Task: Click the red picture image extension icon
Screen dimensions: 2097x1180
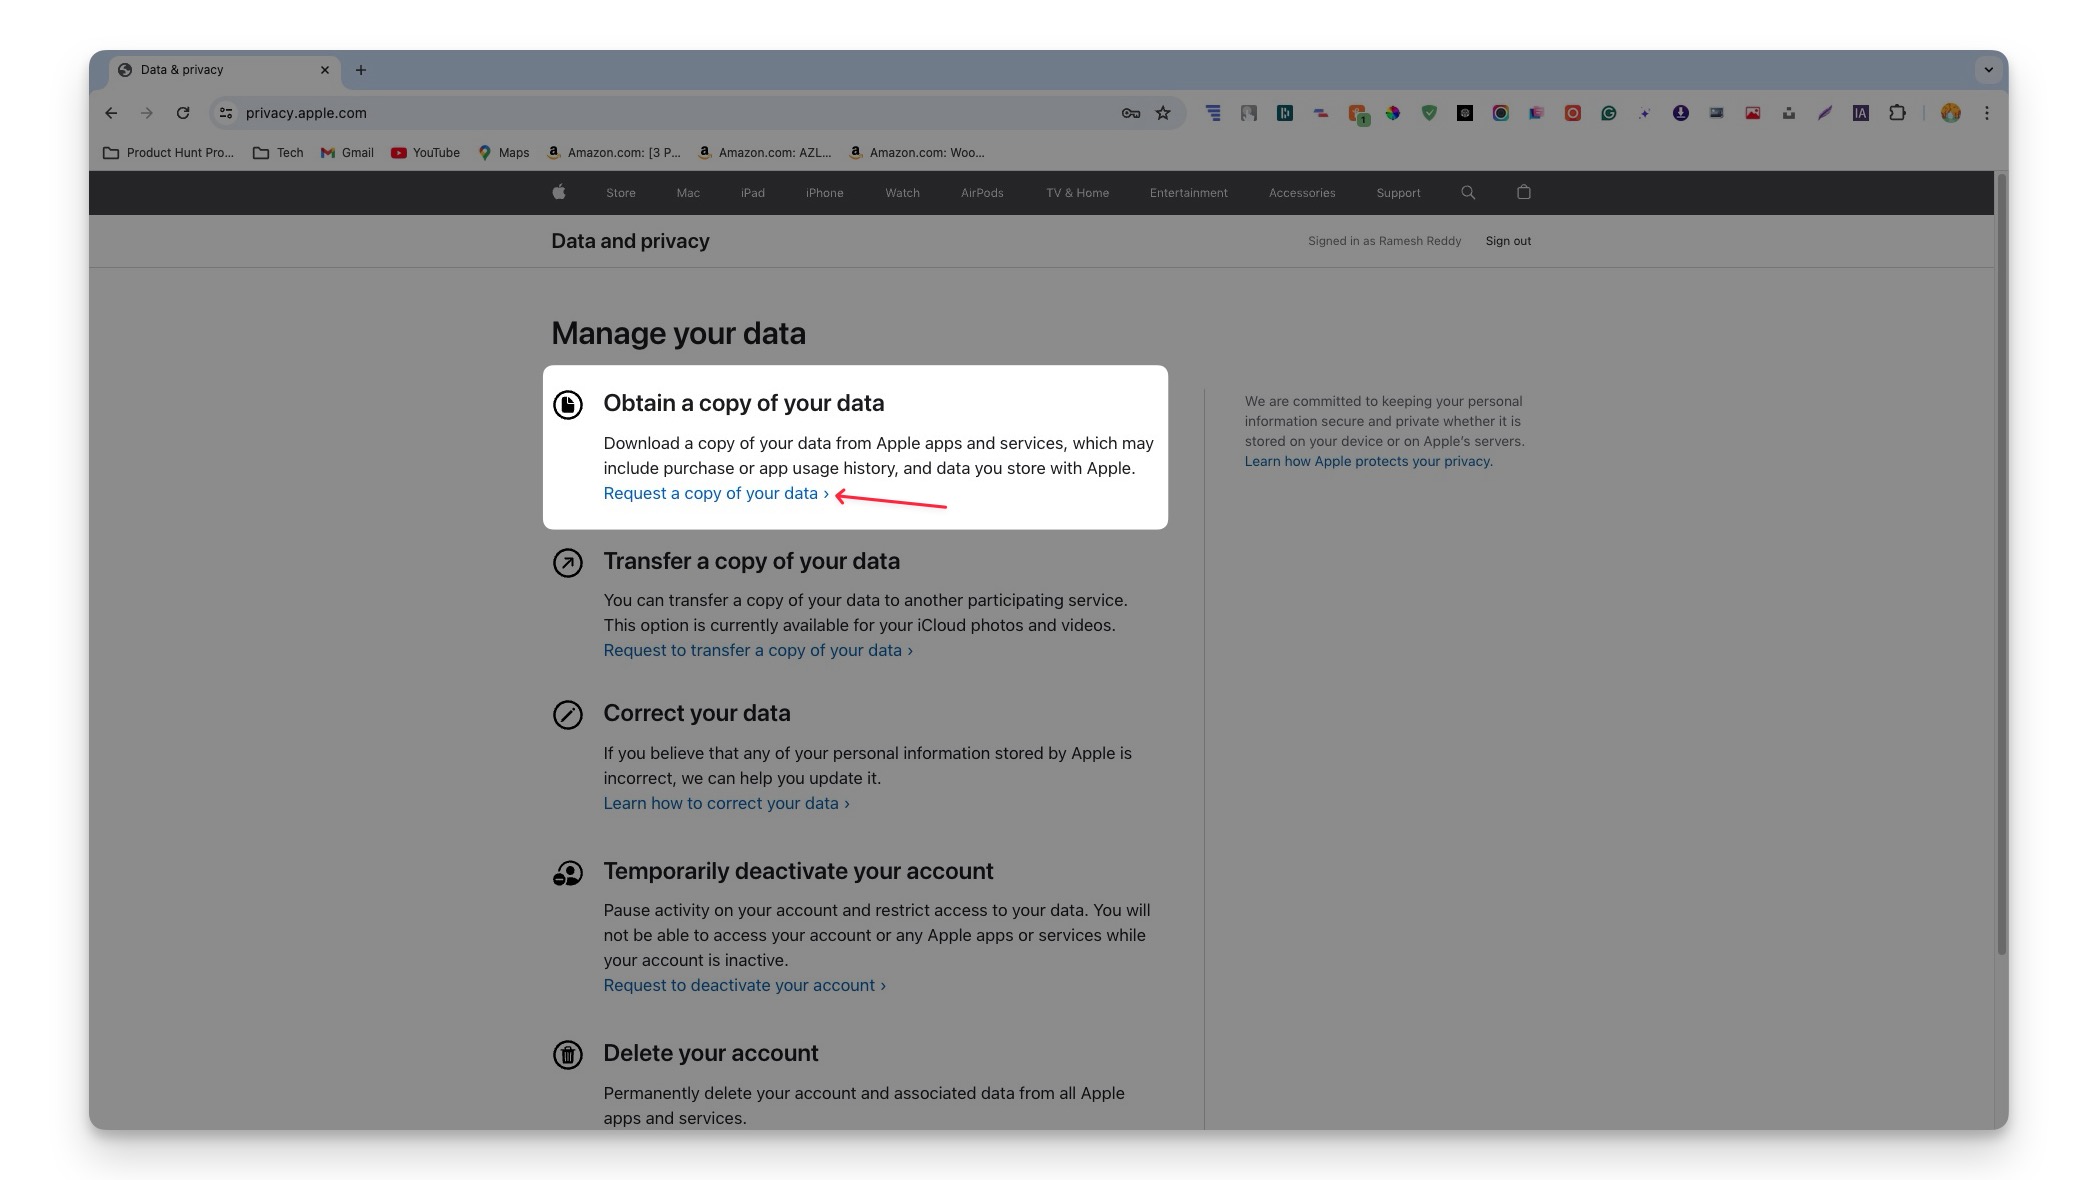Action: (x=1753, y=113)
